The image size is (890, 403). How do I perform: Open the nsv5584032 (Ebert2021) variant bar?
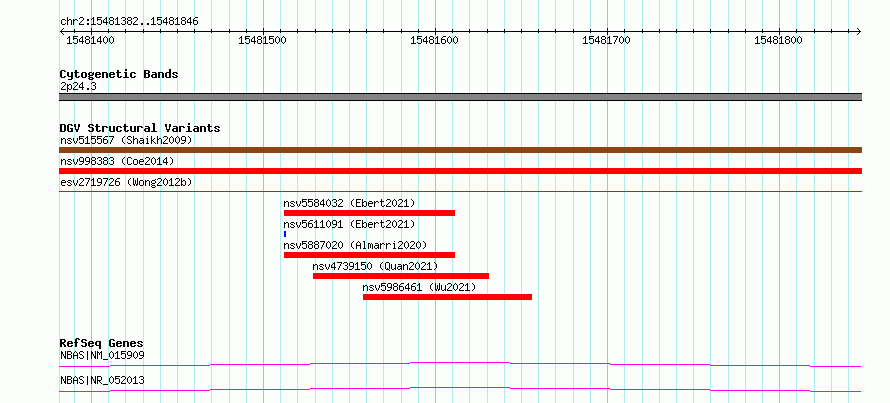tap(369, 213)
